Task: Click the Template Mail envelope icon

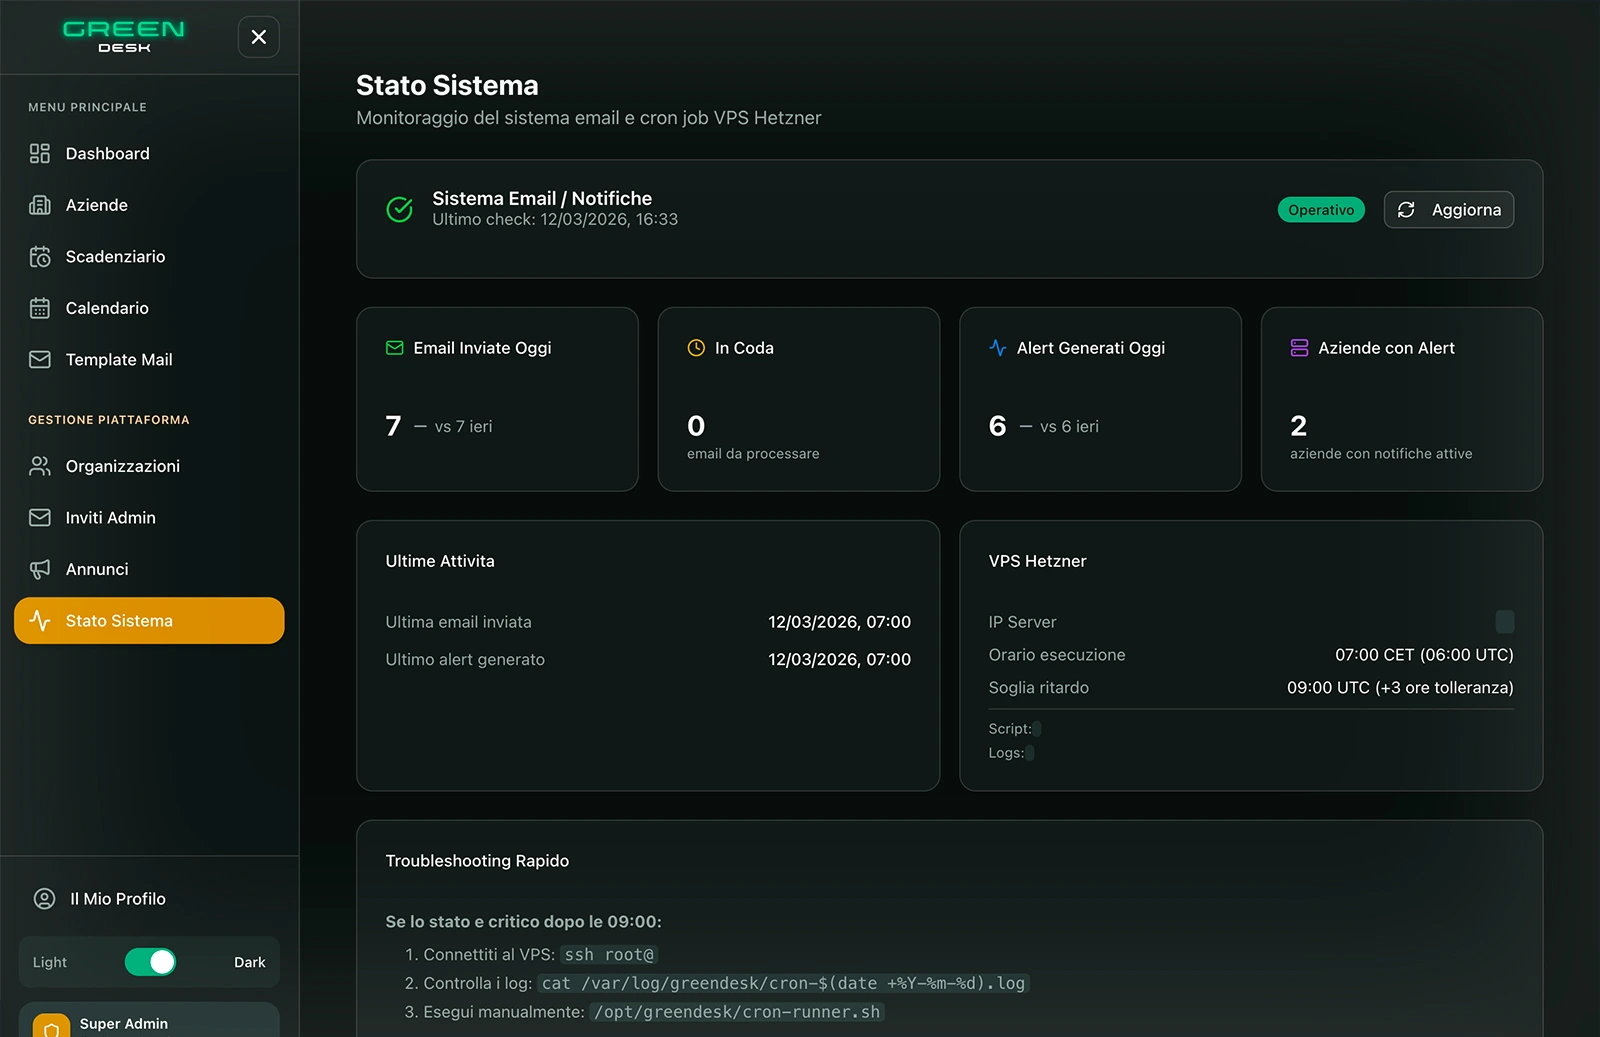Action: click(40, 360)
